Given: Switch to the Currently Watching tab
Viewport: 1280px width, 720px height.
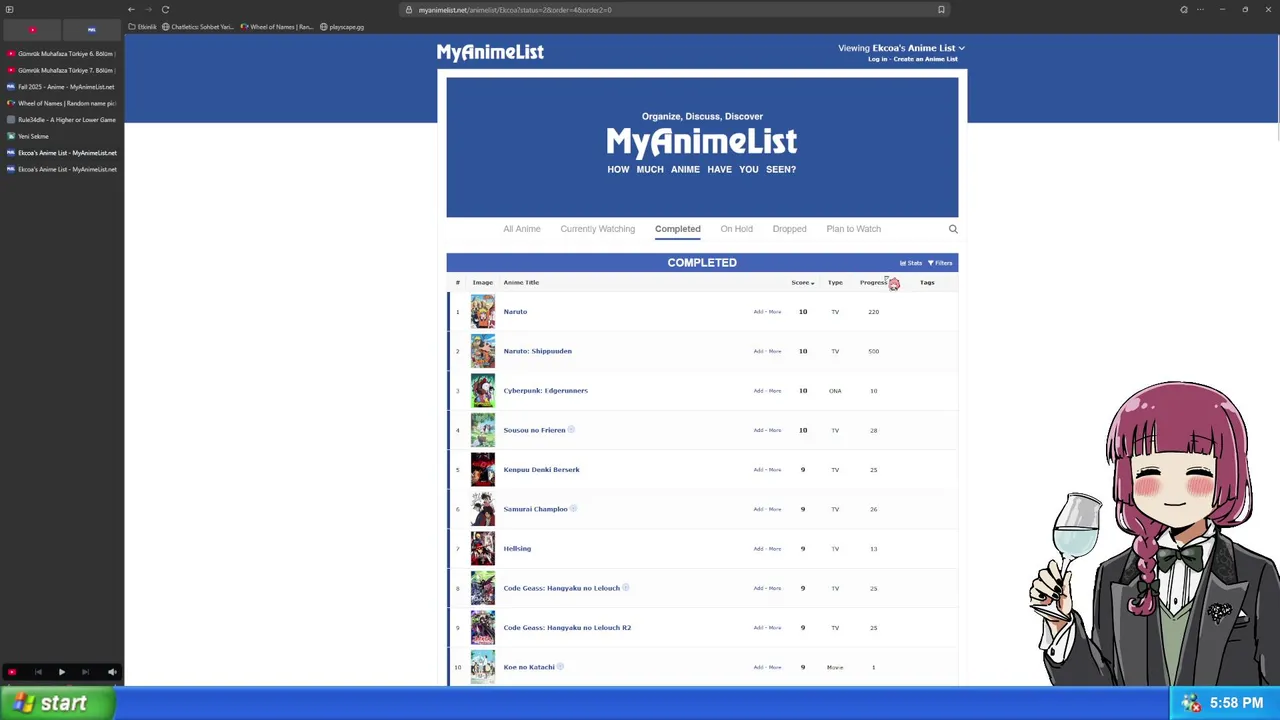Looking at the screenshot, I should (x=597, y=229).
